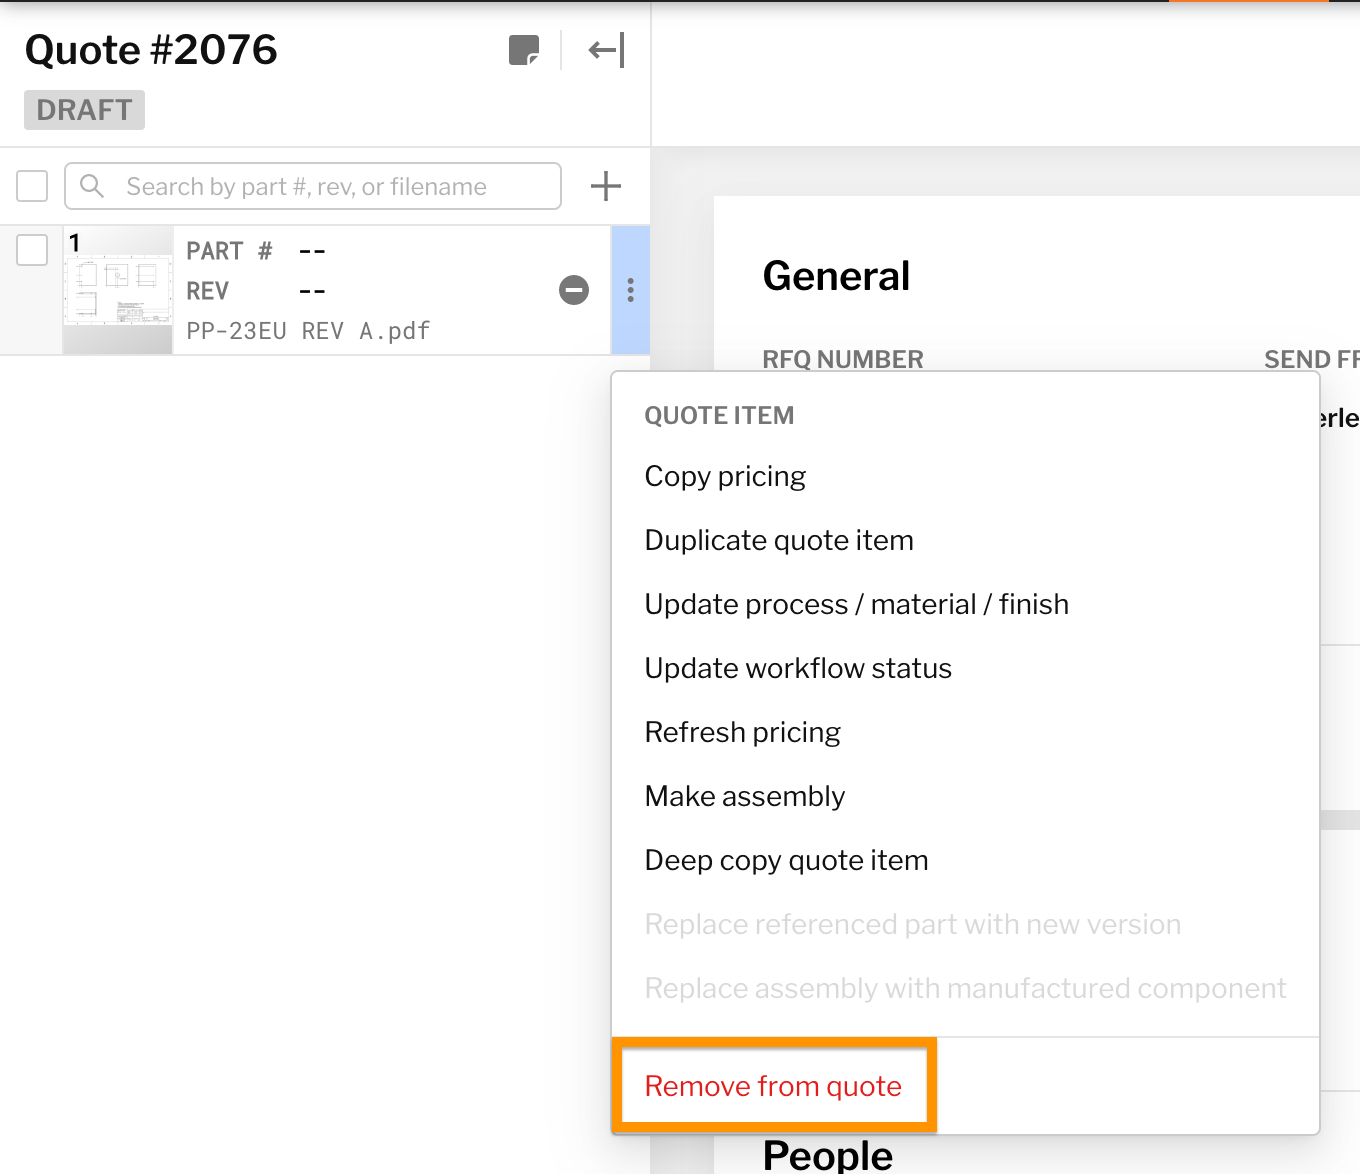Click Remove from quote in red

773,1086
